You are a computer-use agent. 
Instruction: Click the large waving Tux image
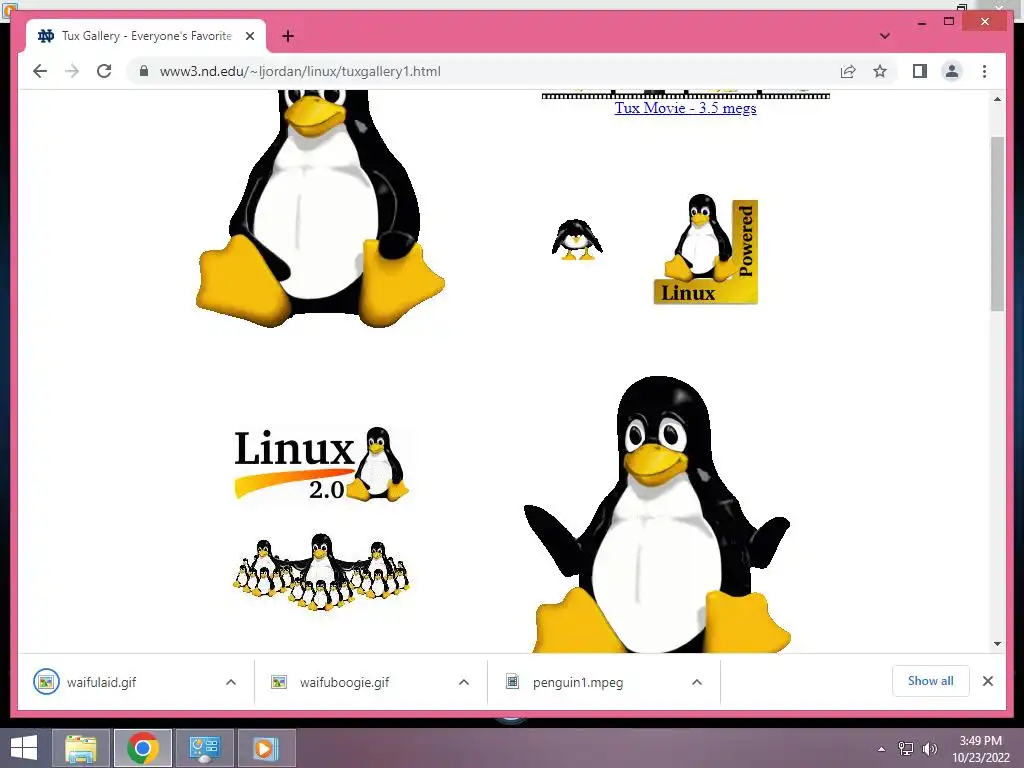click(x=657, y=514)
